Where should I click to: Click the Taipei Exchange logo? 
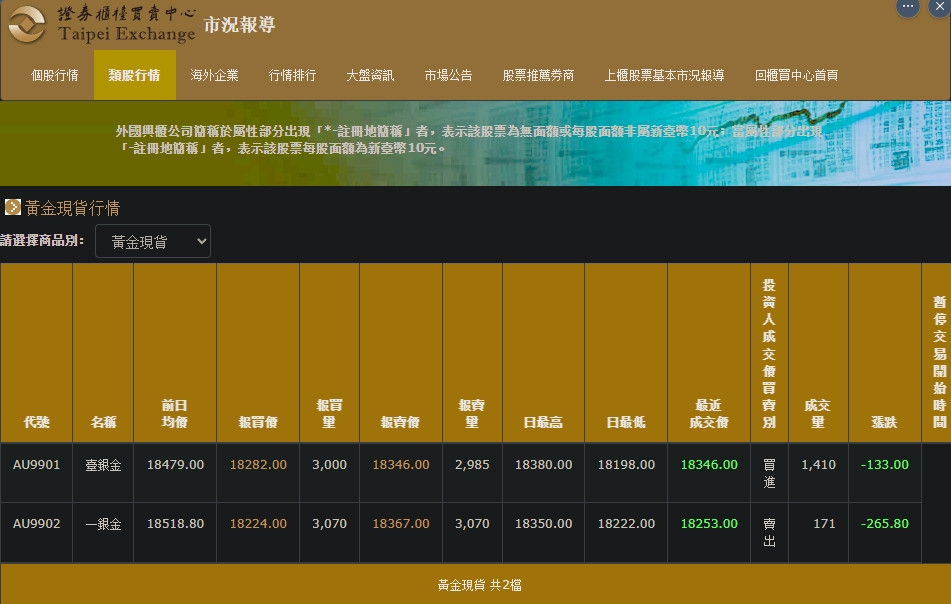pos(100,25)
